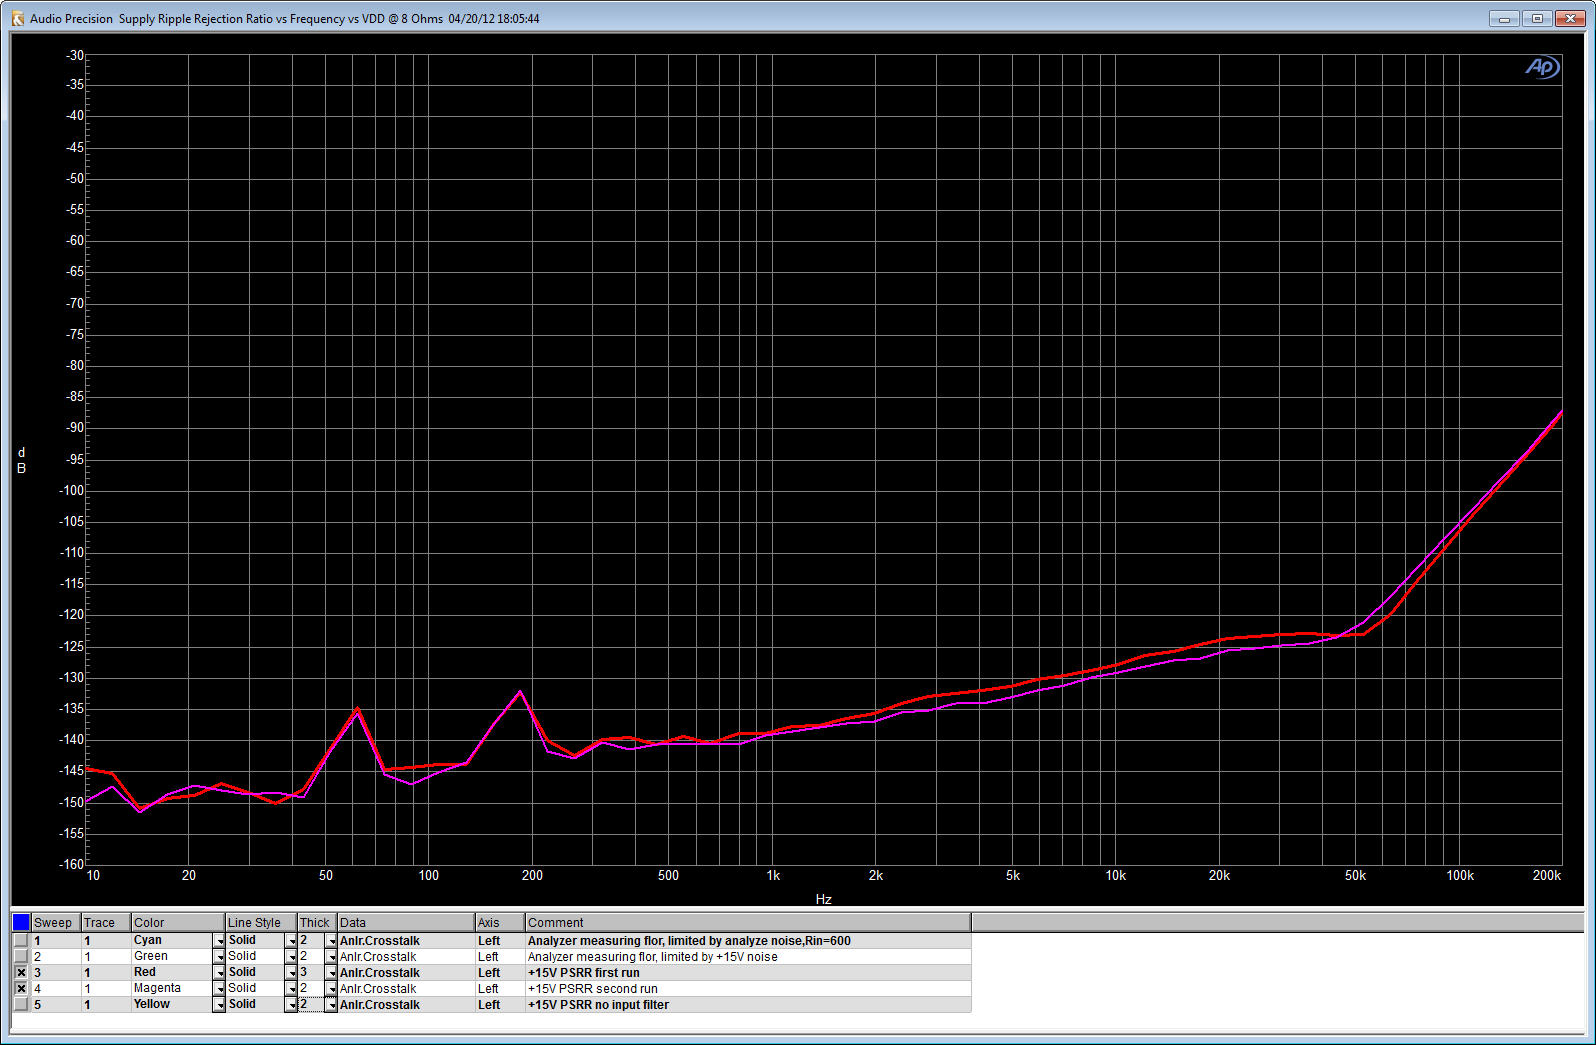1596x1045 pixels.
Task: Click the Sweep column header
Action: 56,922
